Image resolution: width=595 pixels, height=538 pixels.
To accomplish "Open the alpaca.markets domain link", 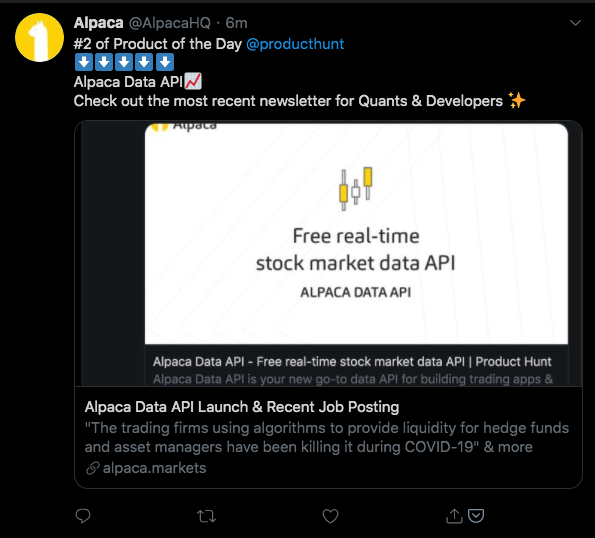I will coord(154,468).
